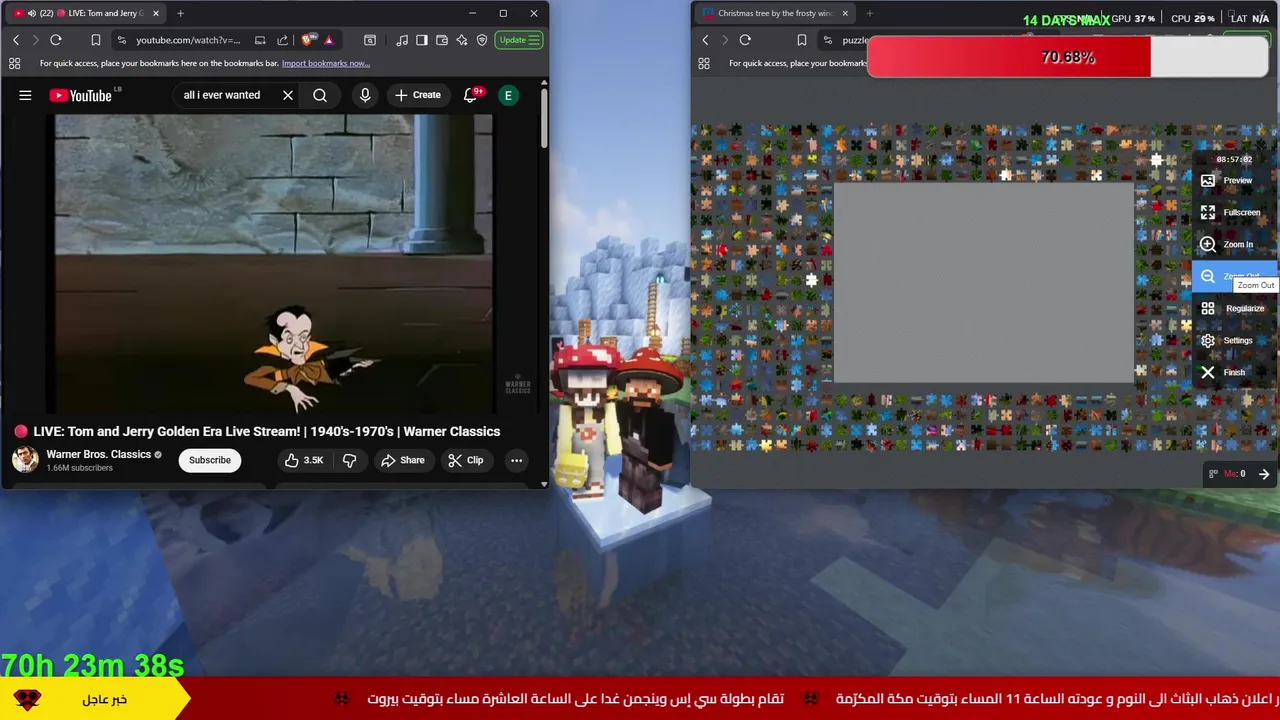Viewport: 1280px width, 720px height.
Task: Mute the tab via its speaker icon
Action: click(x=31, y=13)
